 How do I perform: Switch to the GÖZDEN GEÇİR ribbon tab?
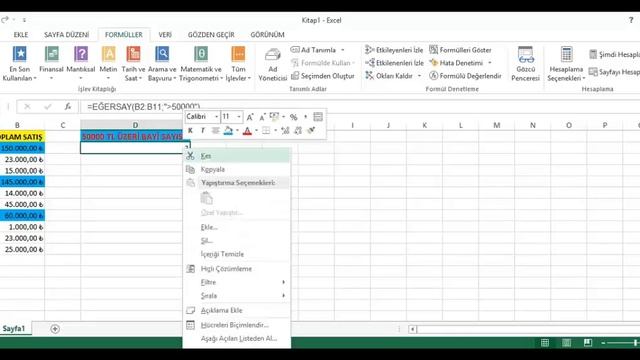(211, 35)
